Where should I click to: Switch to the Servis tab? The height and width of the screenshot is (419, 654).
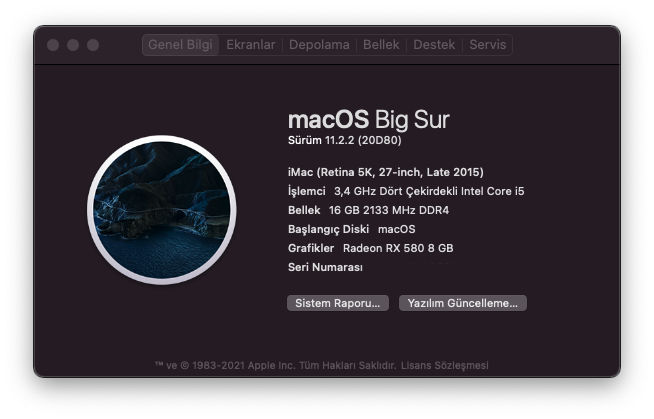(488, 45)
